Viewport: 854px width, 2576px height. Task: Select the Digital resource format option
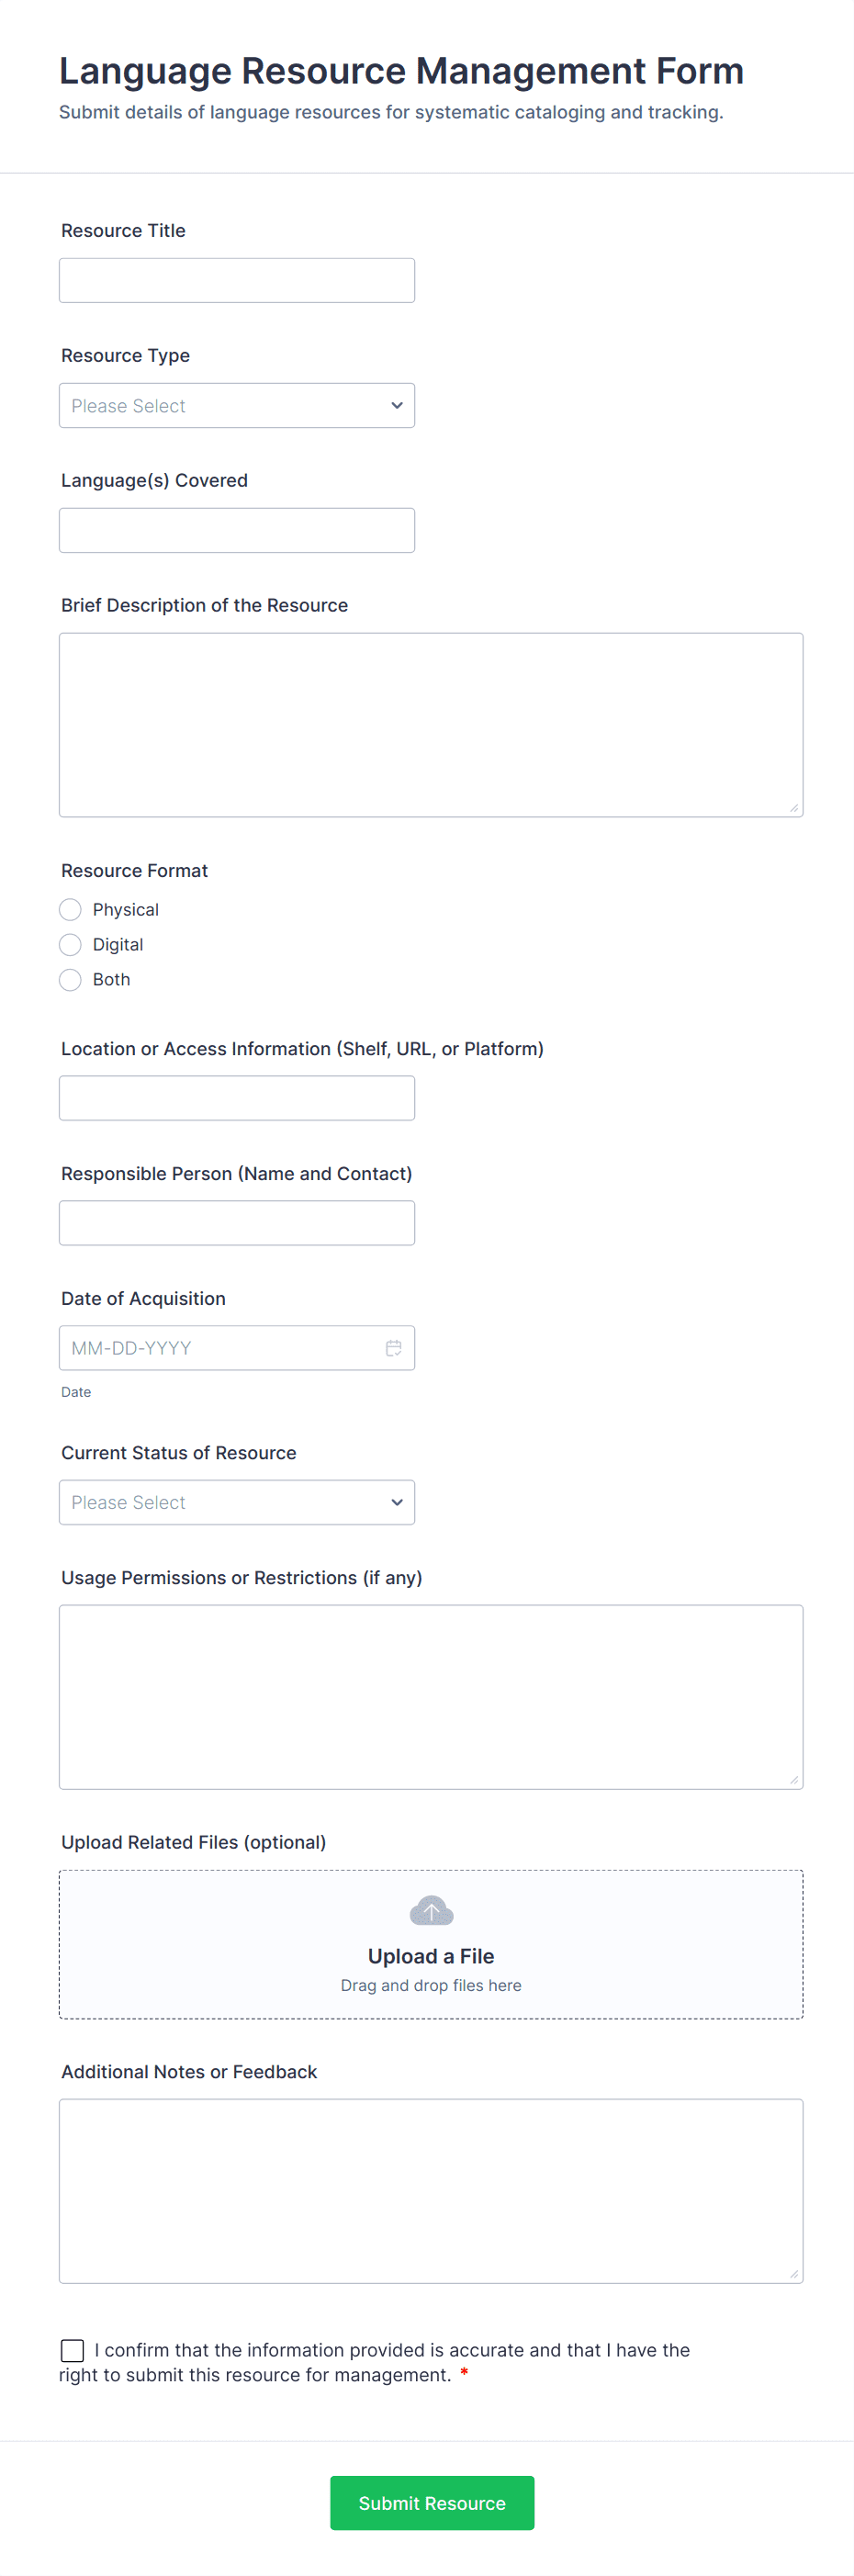(x=70, y=944)
